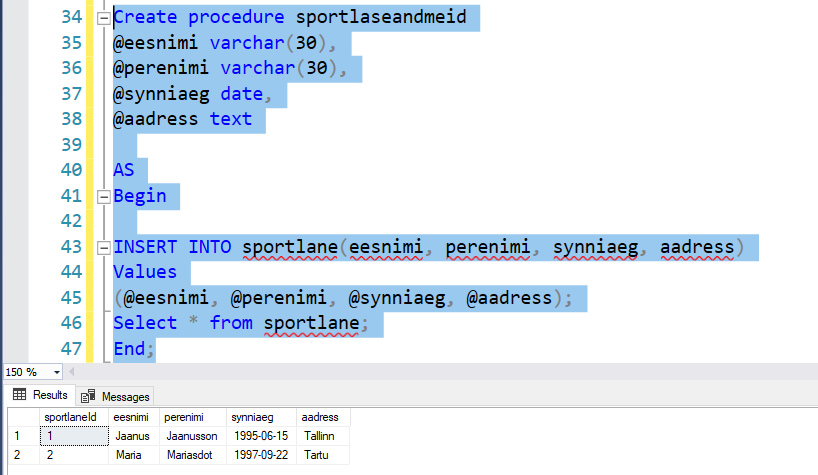Image resolution: width=818 pixels, height=475 pixels.
Task: Click the 1997-09-22 date cell
Action: (x=261, y=455)
